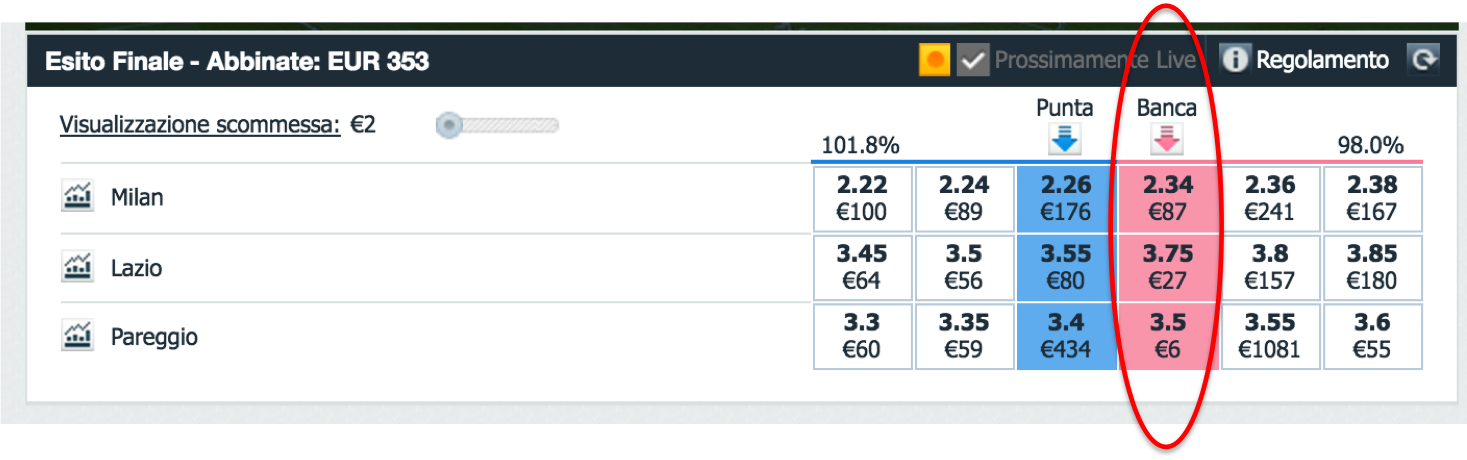Image resolution: width=1467 pixels, height=460 pixels.
Task: Click the pink Banca arrow icon
Action: (1166, 140)
